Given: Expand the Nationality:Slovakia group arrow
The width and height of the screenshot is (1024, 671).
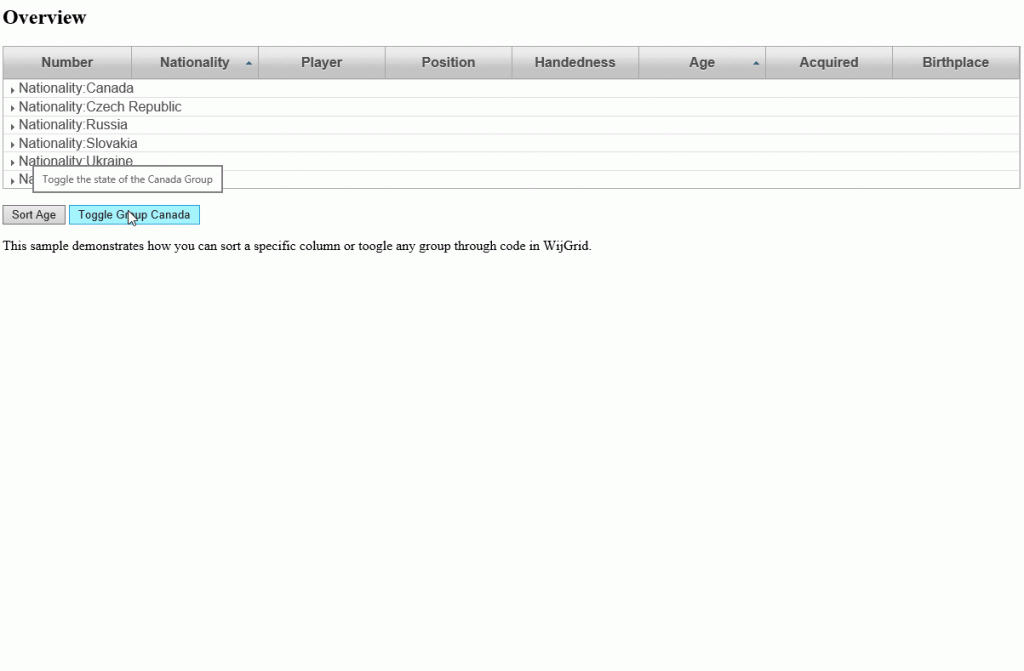Looking at the screenshot, I should (12, 145).
